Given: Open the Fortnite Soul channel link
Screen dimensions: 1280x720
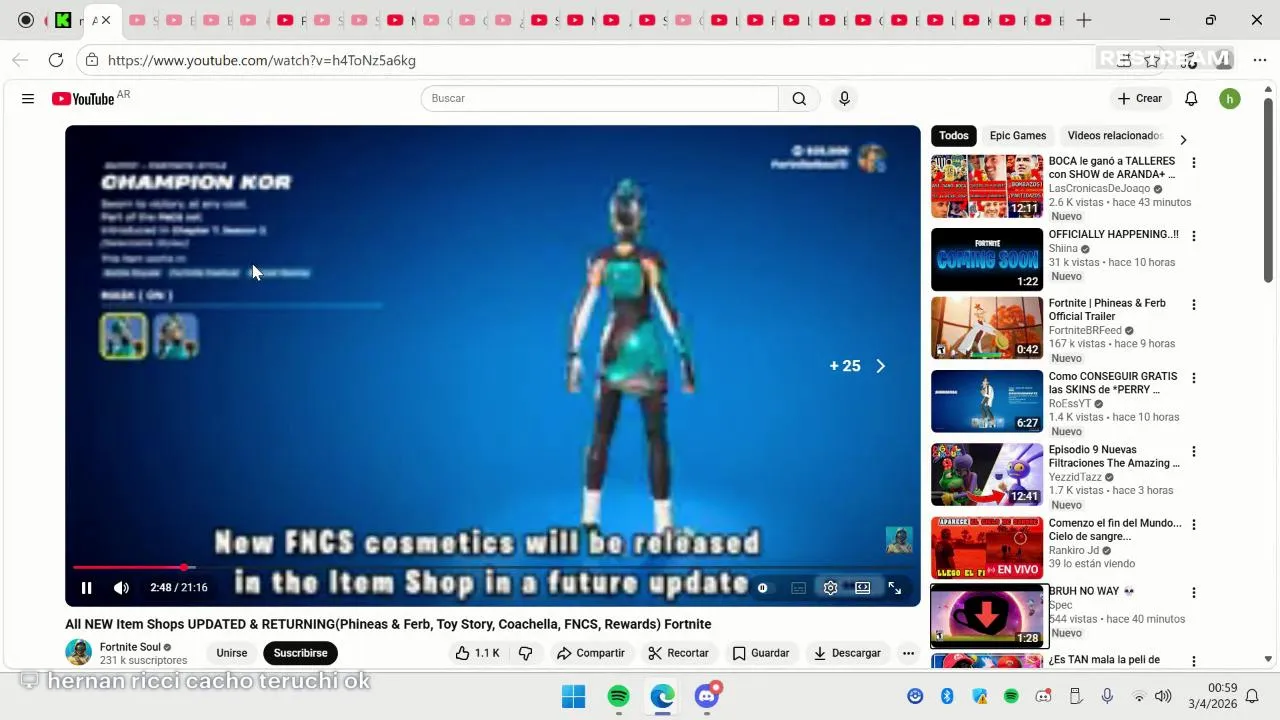Looking at the screenshot, I should tap(130, 647).
